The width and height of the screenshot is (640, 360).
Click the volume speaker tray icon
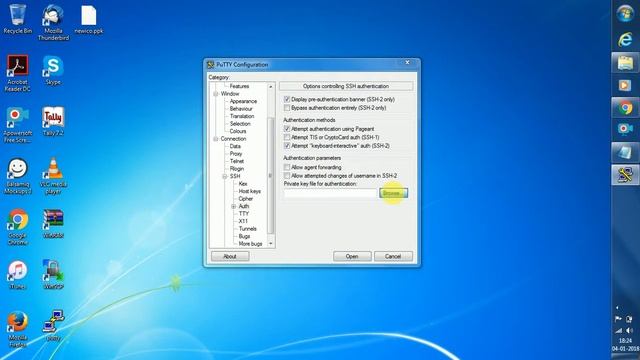[629, 331]
